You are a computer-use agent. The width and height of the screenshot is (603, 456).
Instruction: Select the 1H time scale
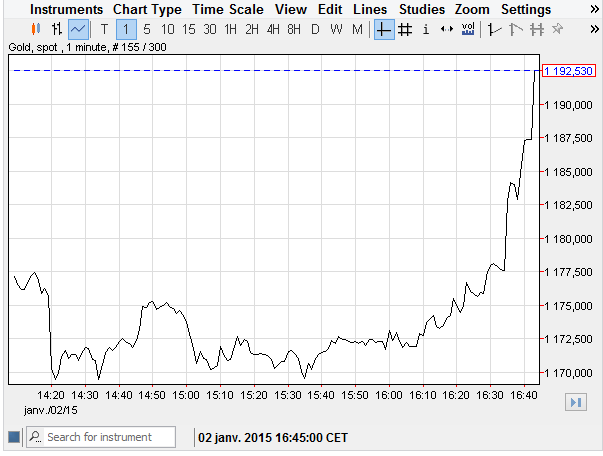(x=230, y=29)
